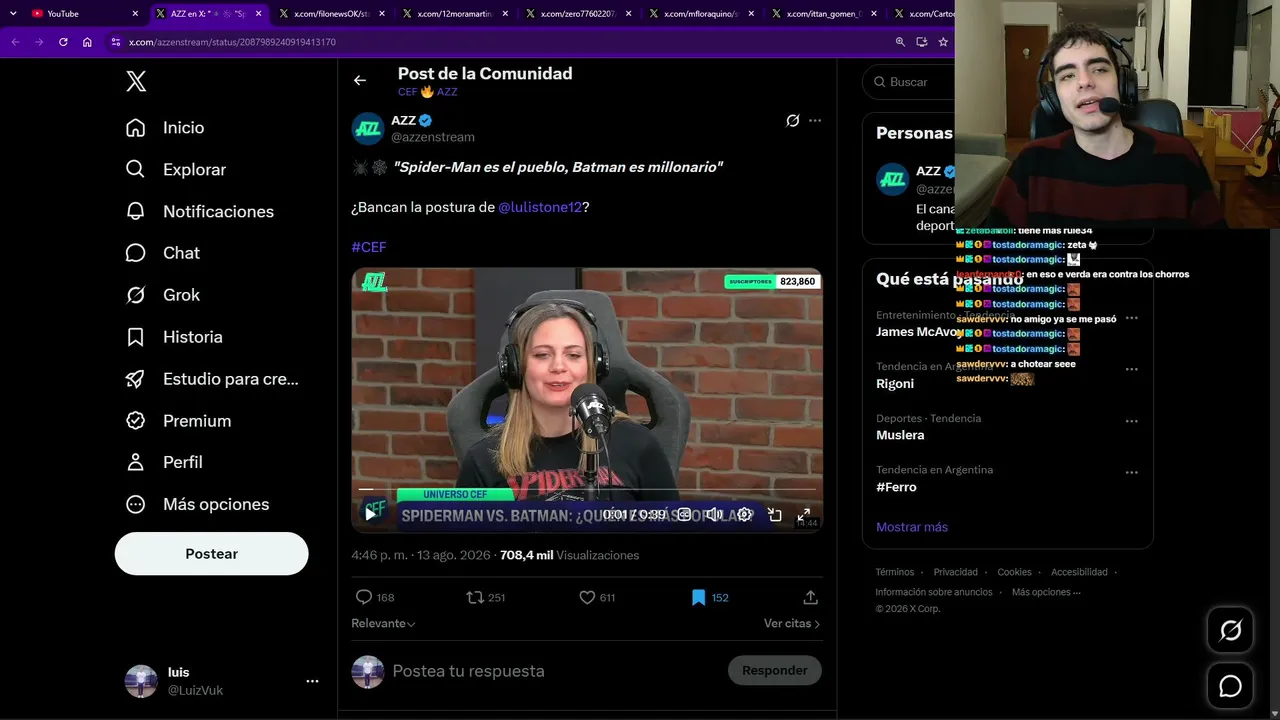
Task: Click the share icon on the post
Action: pyautogui.click(x=811, y=597)
